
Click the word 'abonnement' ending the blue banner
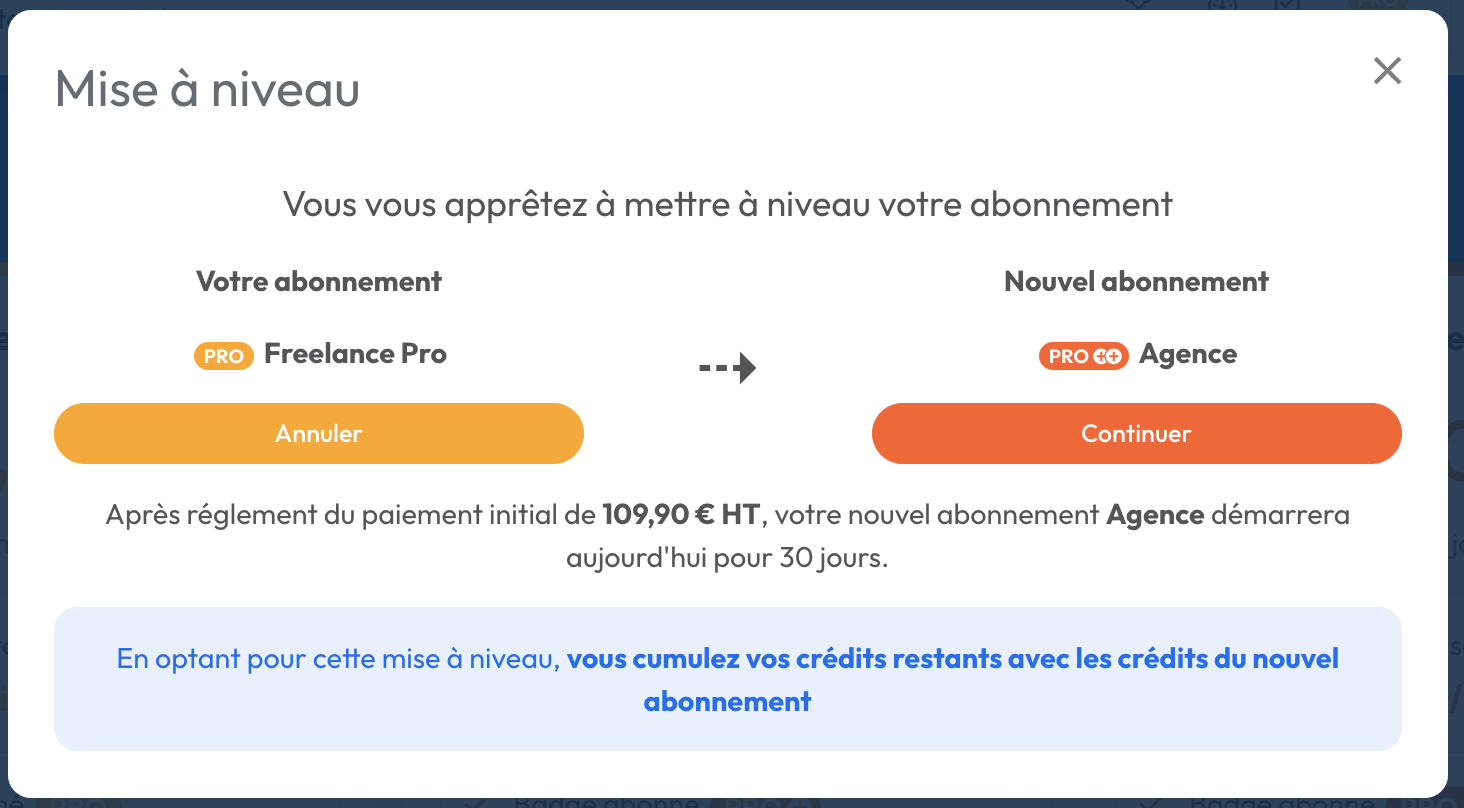tap(727, 701)
